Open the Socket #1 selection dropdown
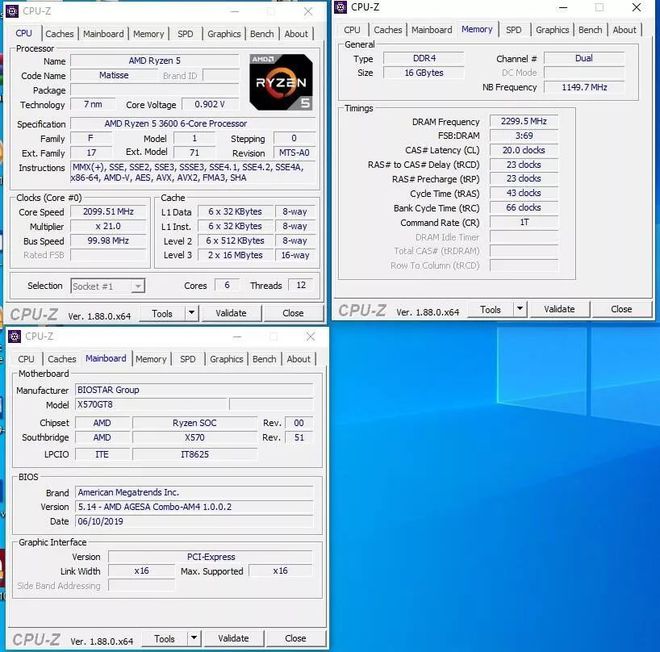 (x=107, y=286)
